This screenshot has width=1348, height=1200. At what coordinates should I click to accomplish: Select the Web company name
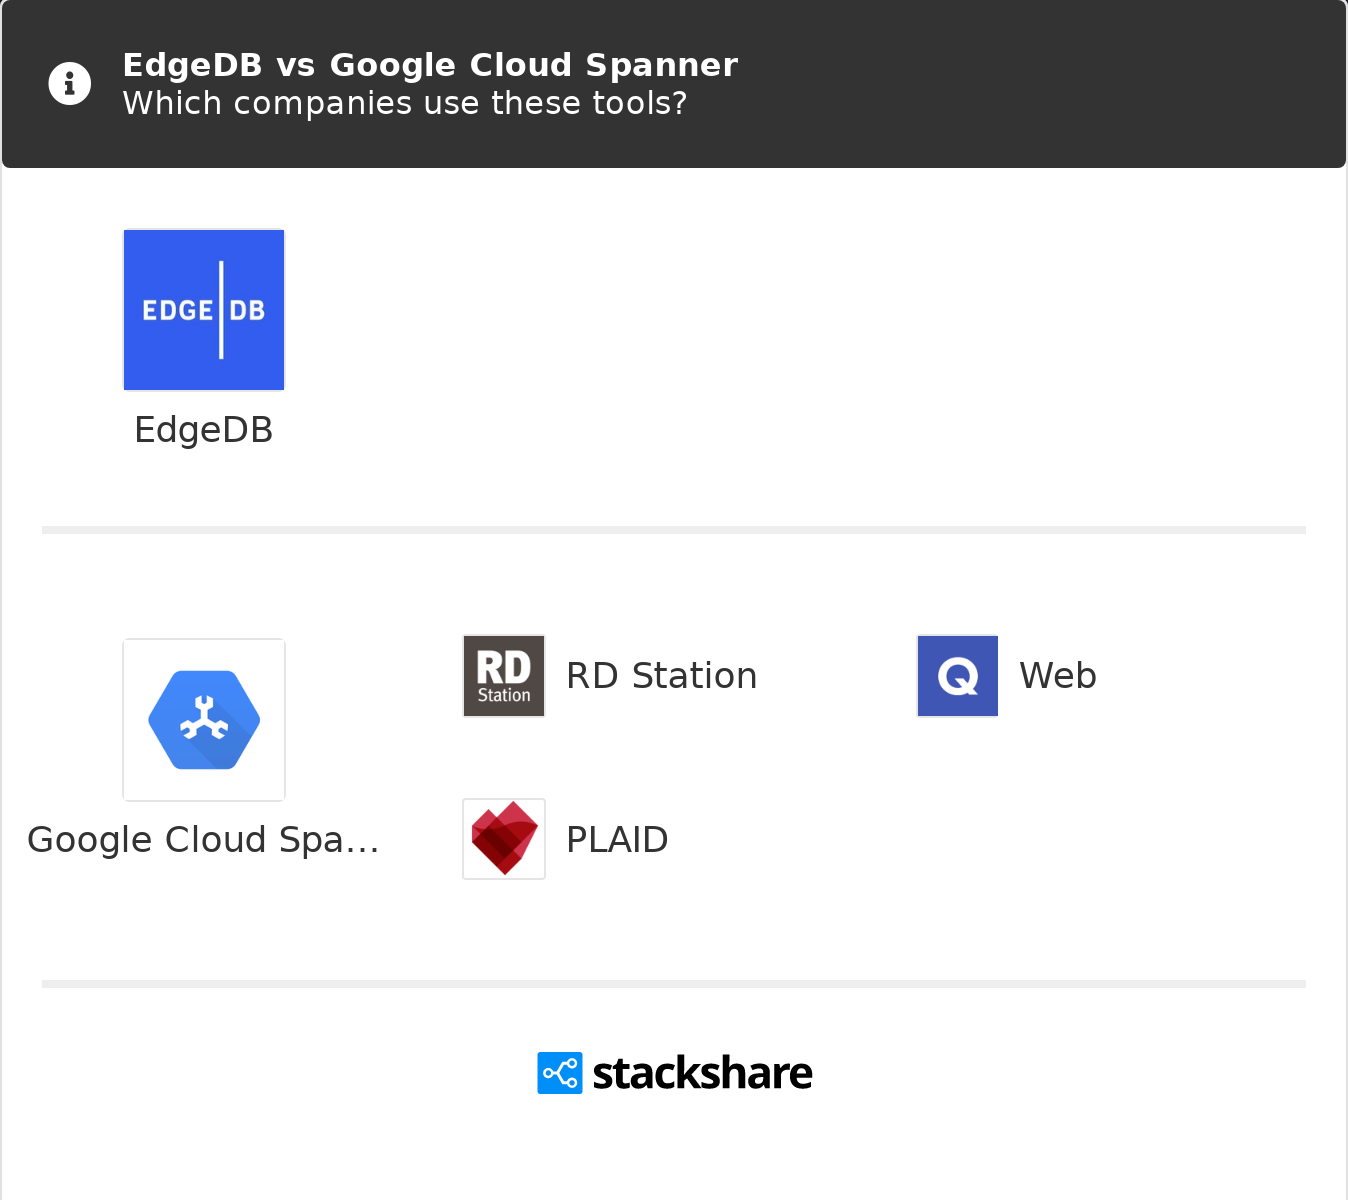point(1058,676)
